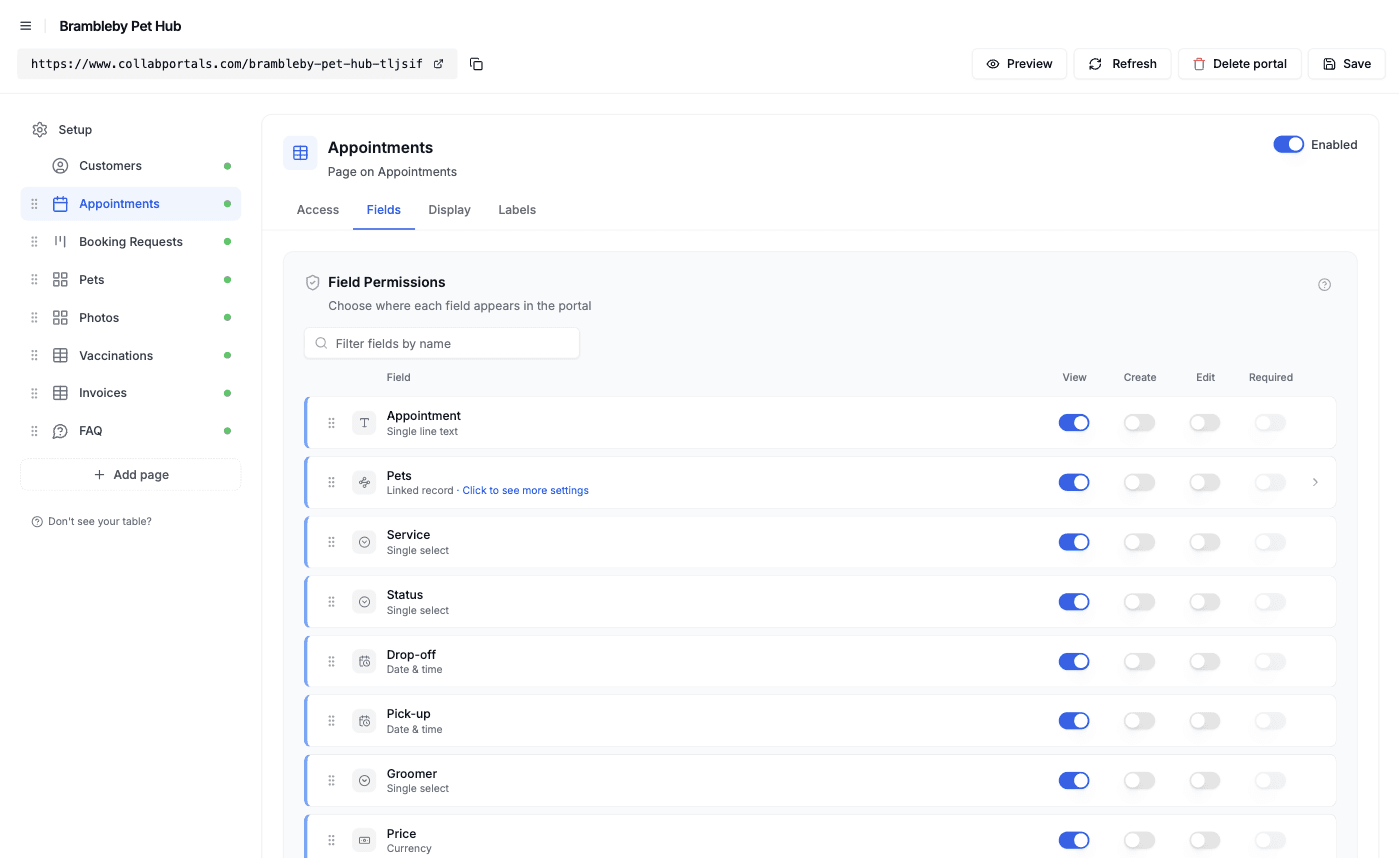The width and height of the screenshot is (1399, 858).
Task: Click the Pets linked record field icon
Action: click(x=364, y=482)
